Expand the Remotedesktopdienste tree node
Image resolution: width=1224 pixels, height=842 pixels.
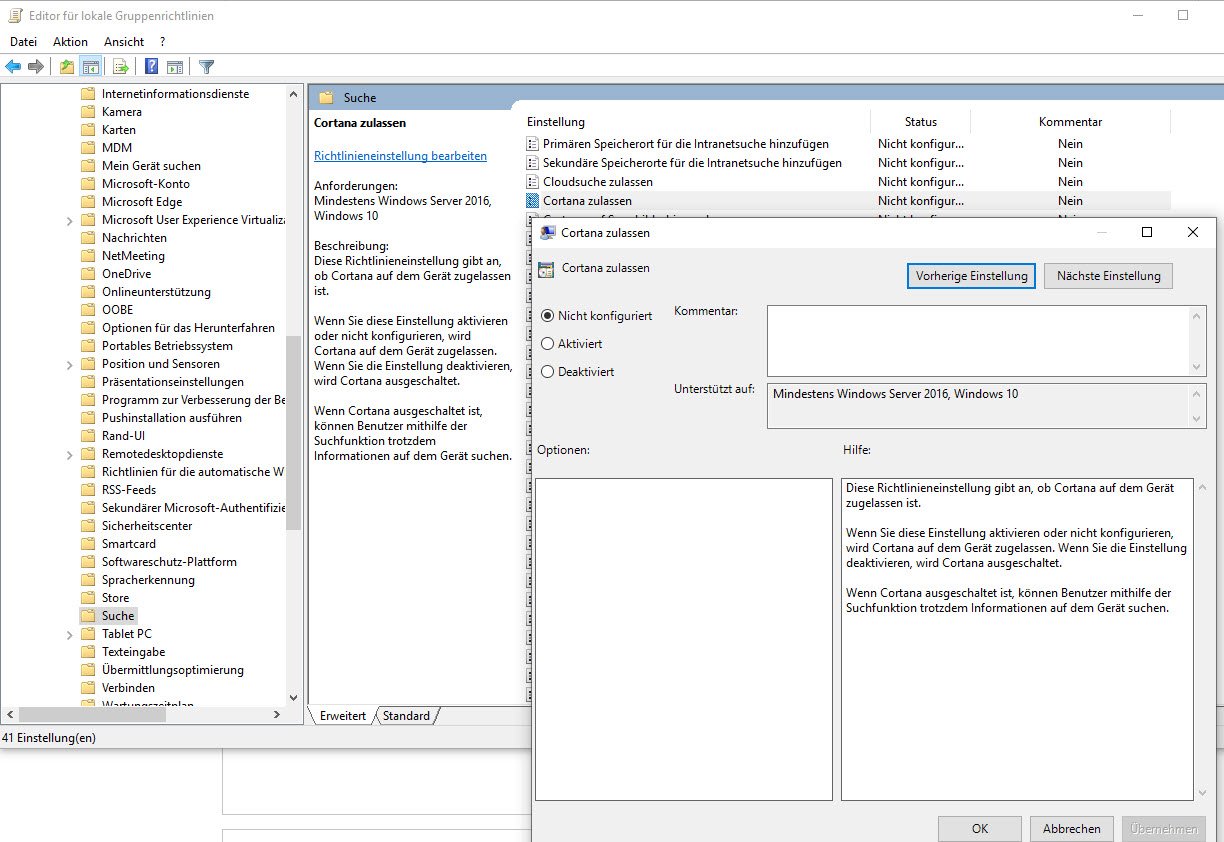69,454
